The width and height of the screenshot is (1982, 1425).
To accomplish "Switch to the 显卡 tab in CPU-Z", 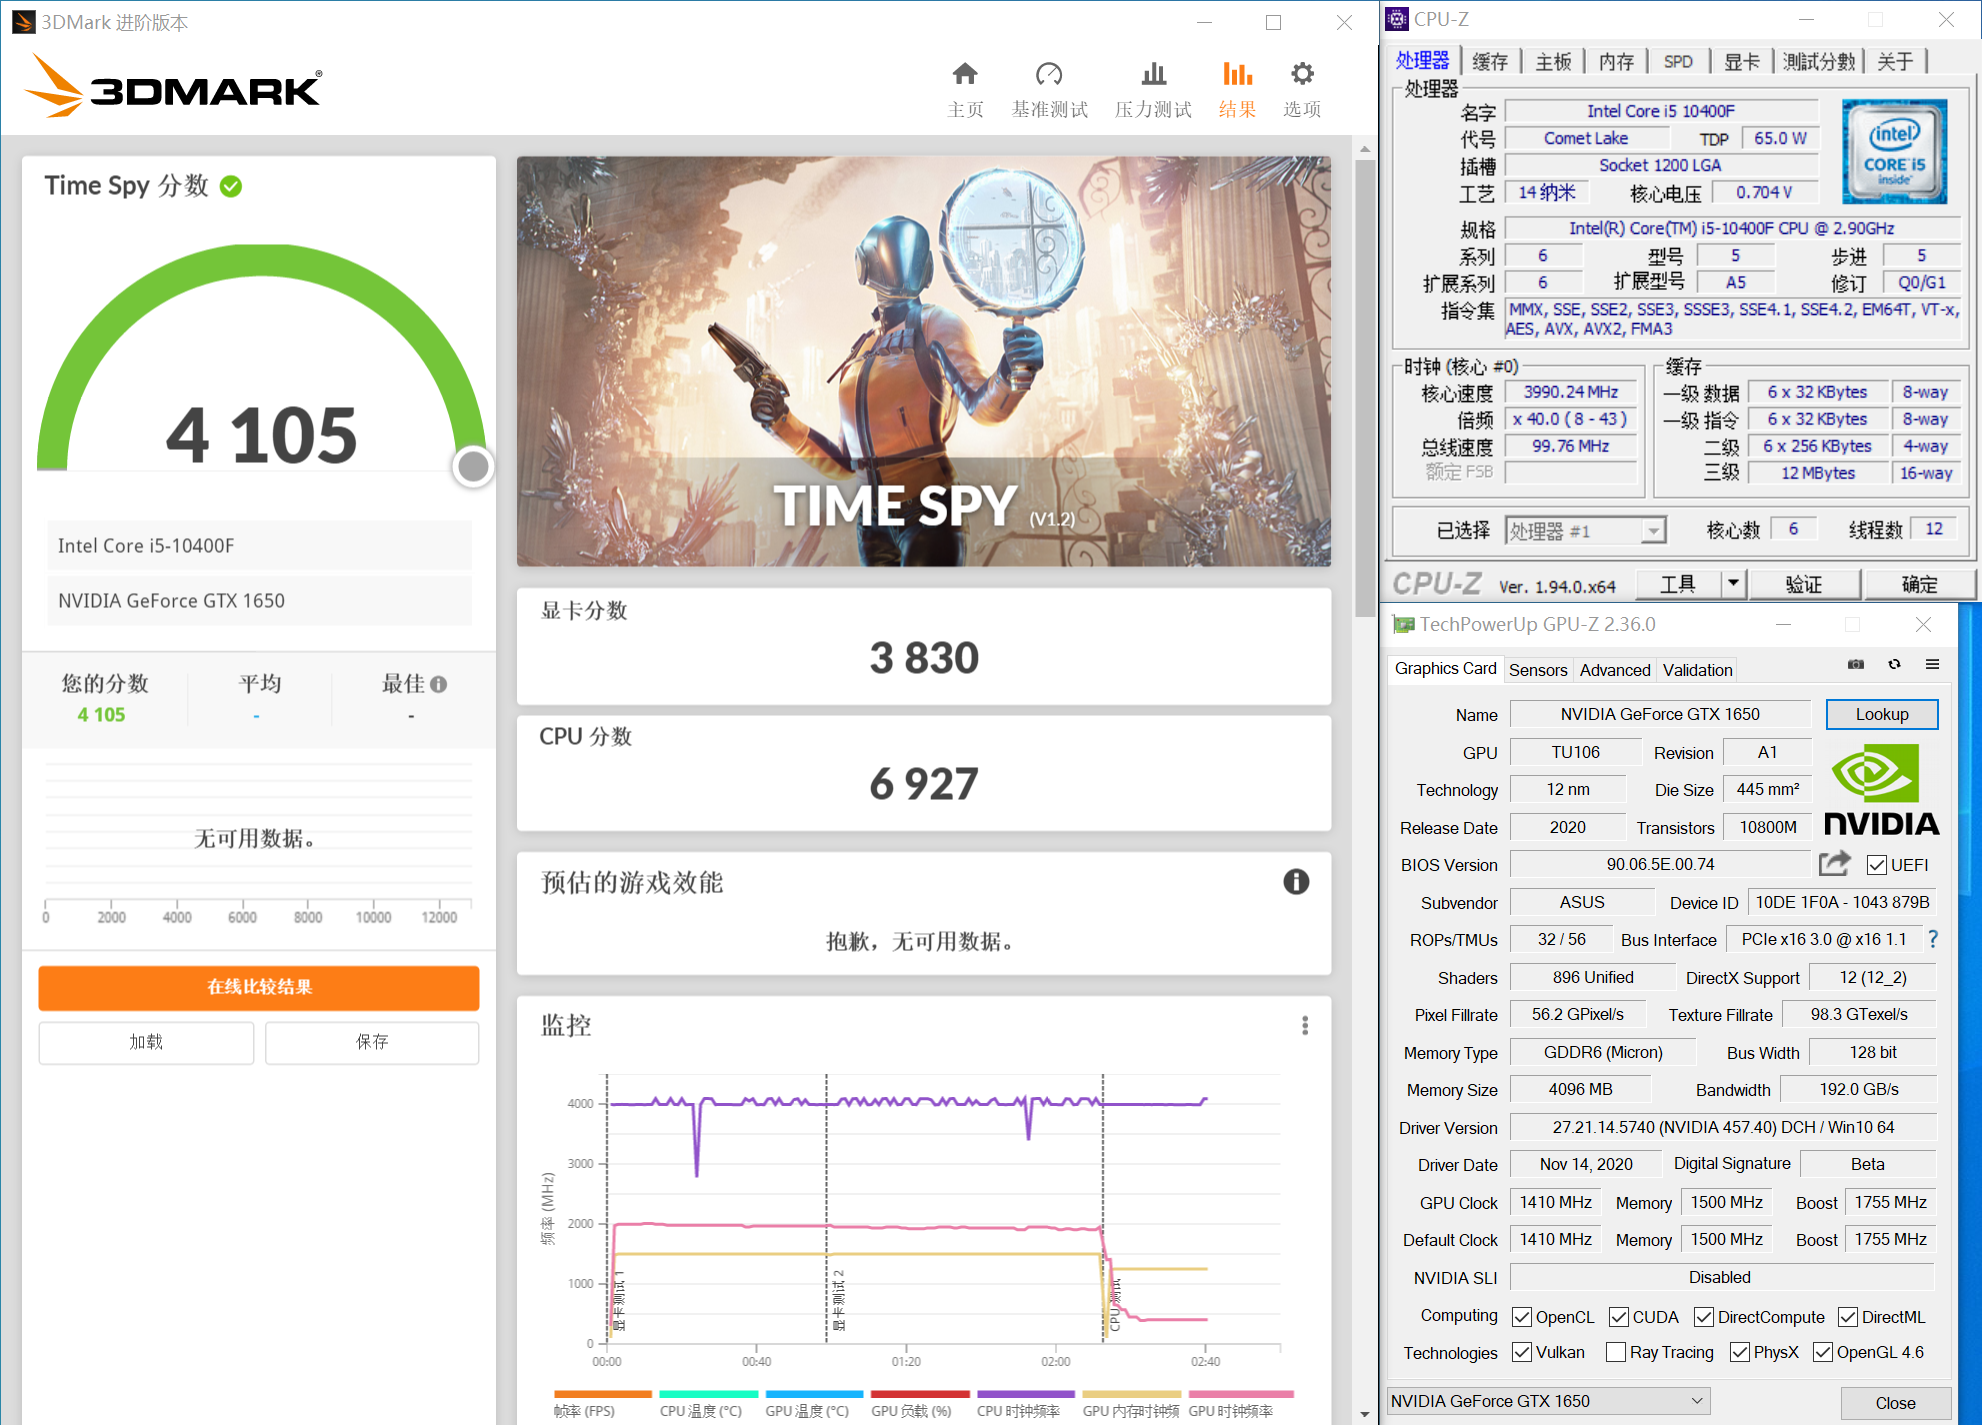I will [1742, 61].
